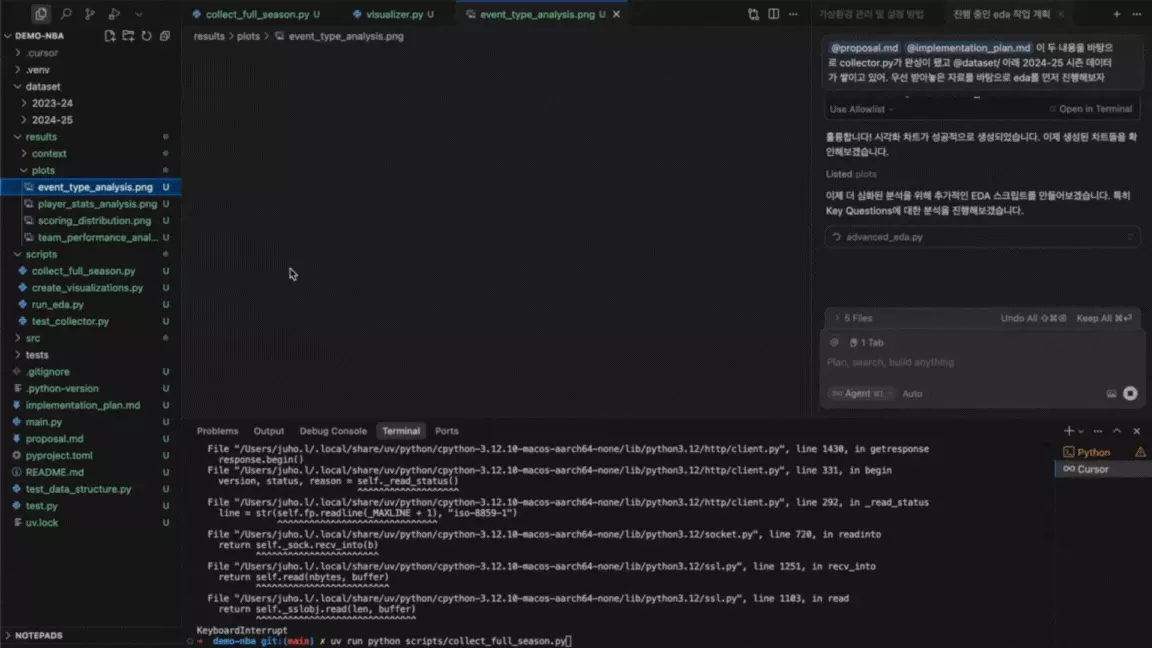Open the Ports panel tab
Image resolution: width=1152 pixels, height=648 pixels.
click(x=447, y=431)
